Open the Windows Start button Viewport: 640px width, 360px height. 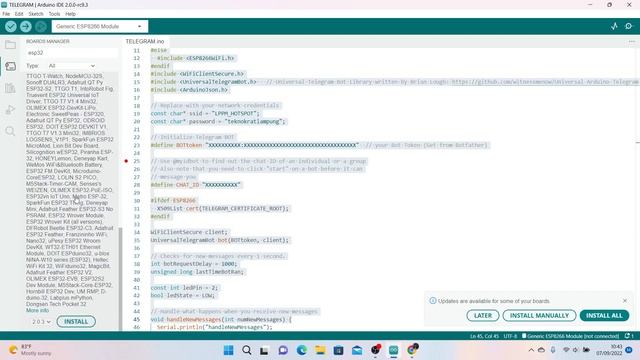(229, 350)
